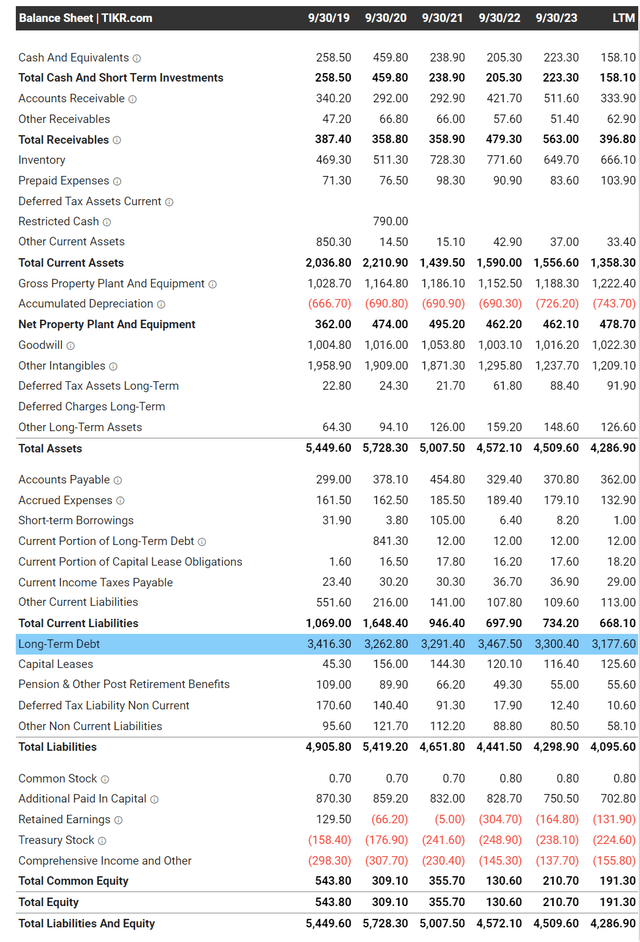Image resolution: width=640 pixels, height=942 pixels.
Task: Click the Inventory row label
Action: [x=41, y=160]
